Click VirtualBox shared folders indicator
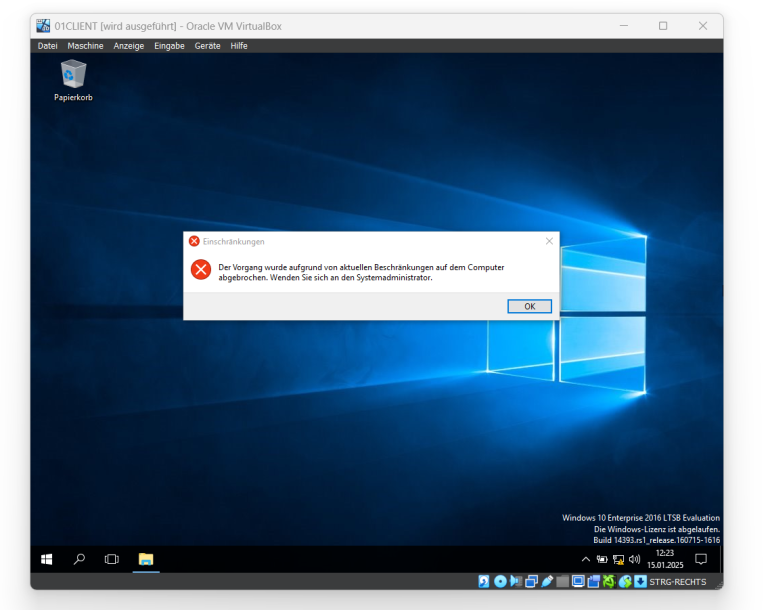 (x=563, y=582)
